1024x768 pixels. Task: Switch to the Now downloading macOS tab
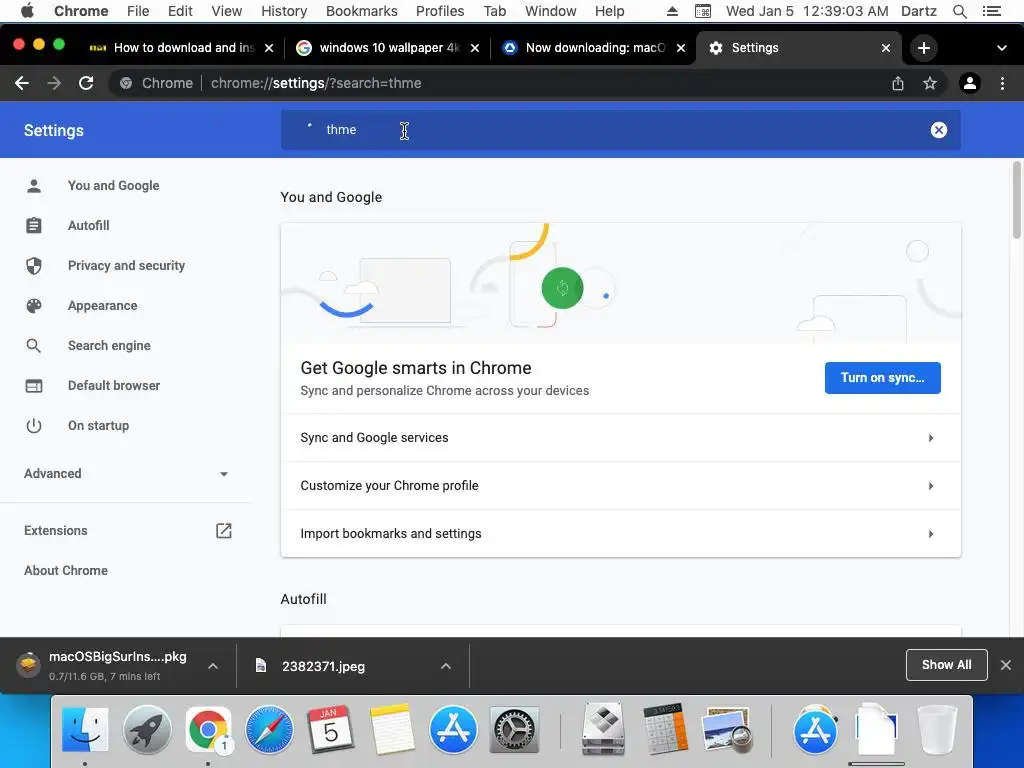coord(594,48)
